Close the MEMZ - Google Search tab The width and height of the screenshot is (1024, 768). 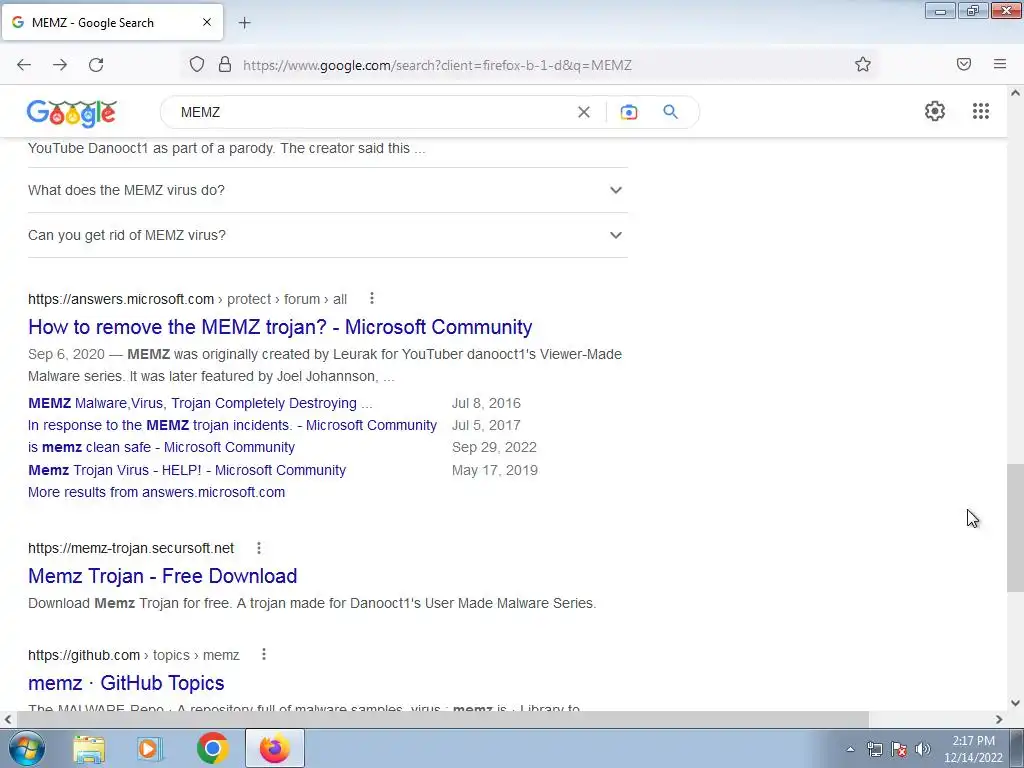pos(206,22)
